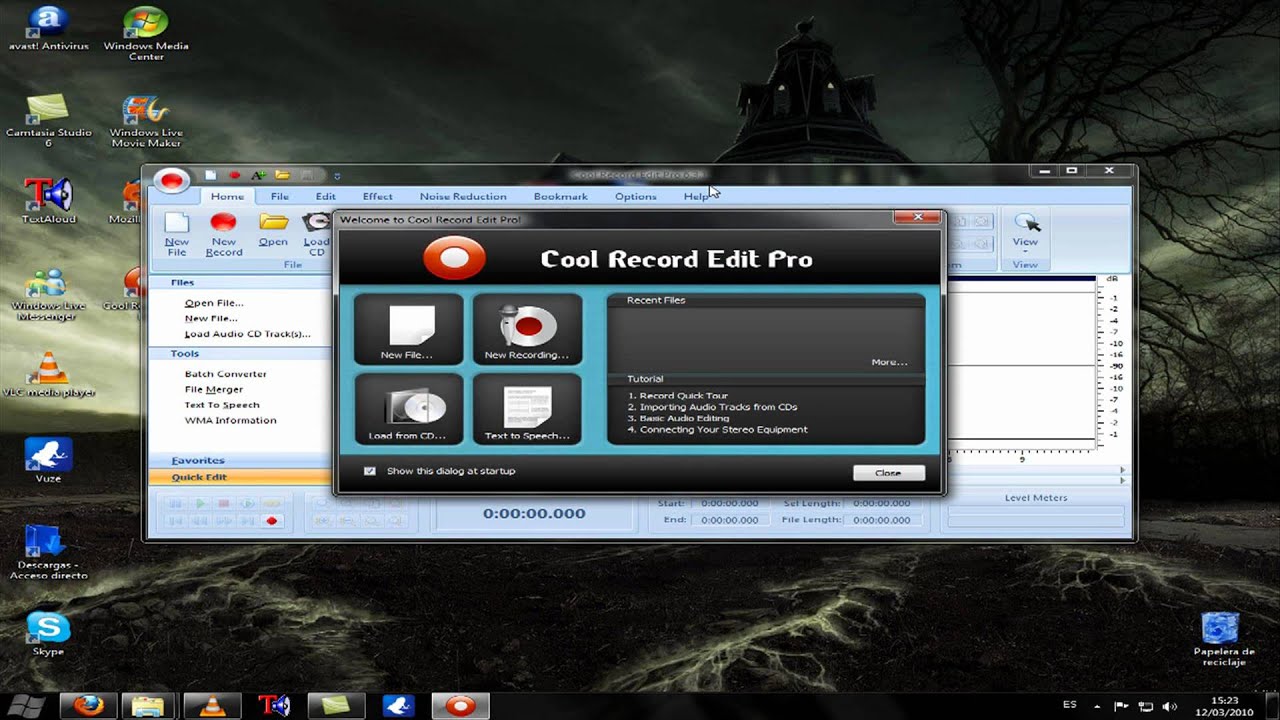Click Load Audio CD Track(s)... link
The image size is (1280, 720).
point(247,334)
